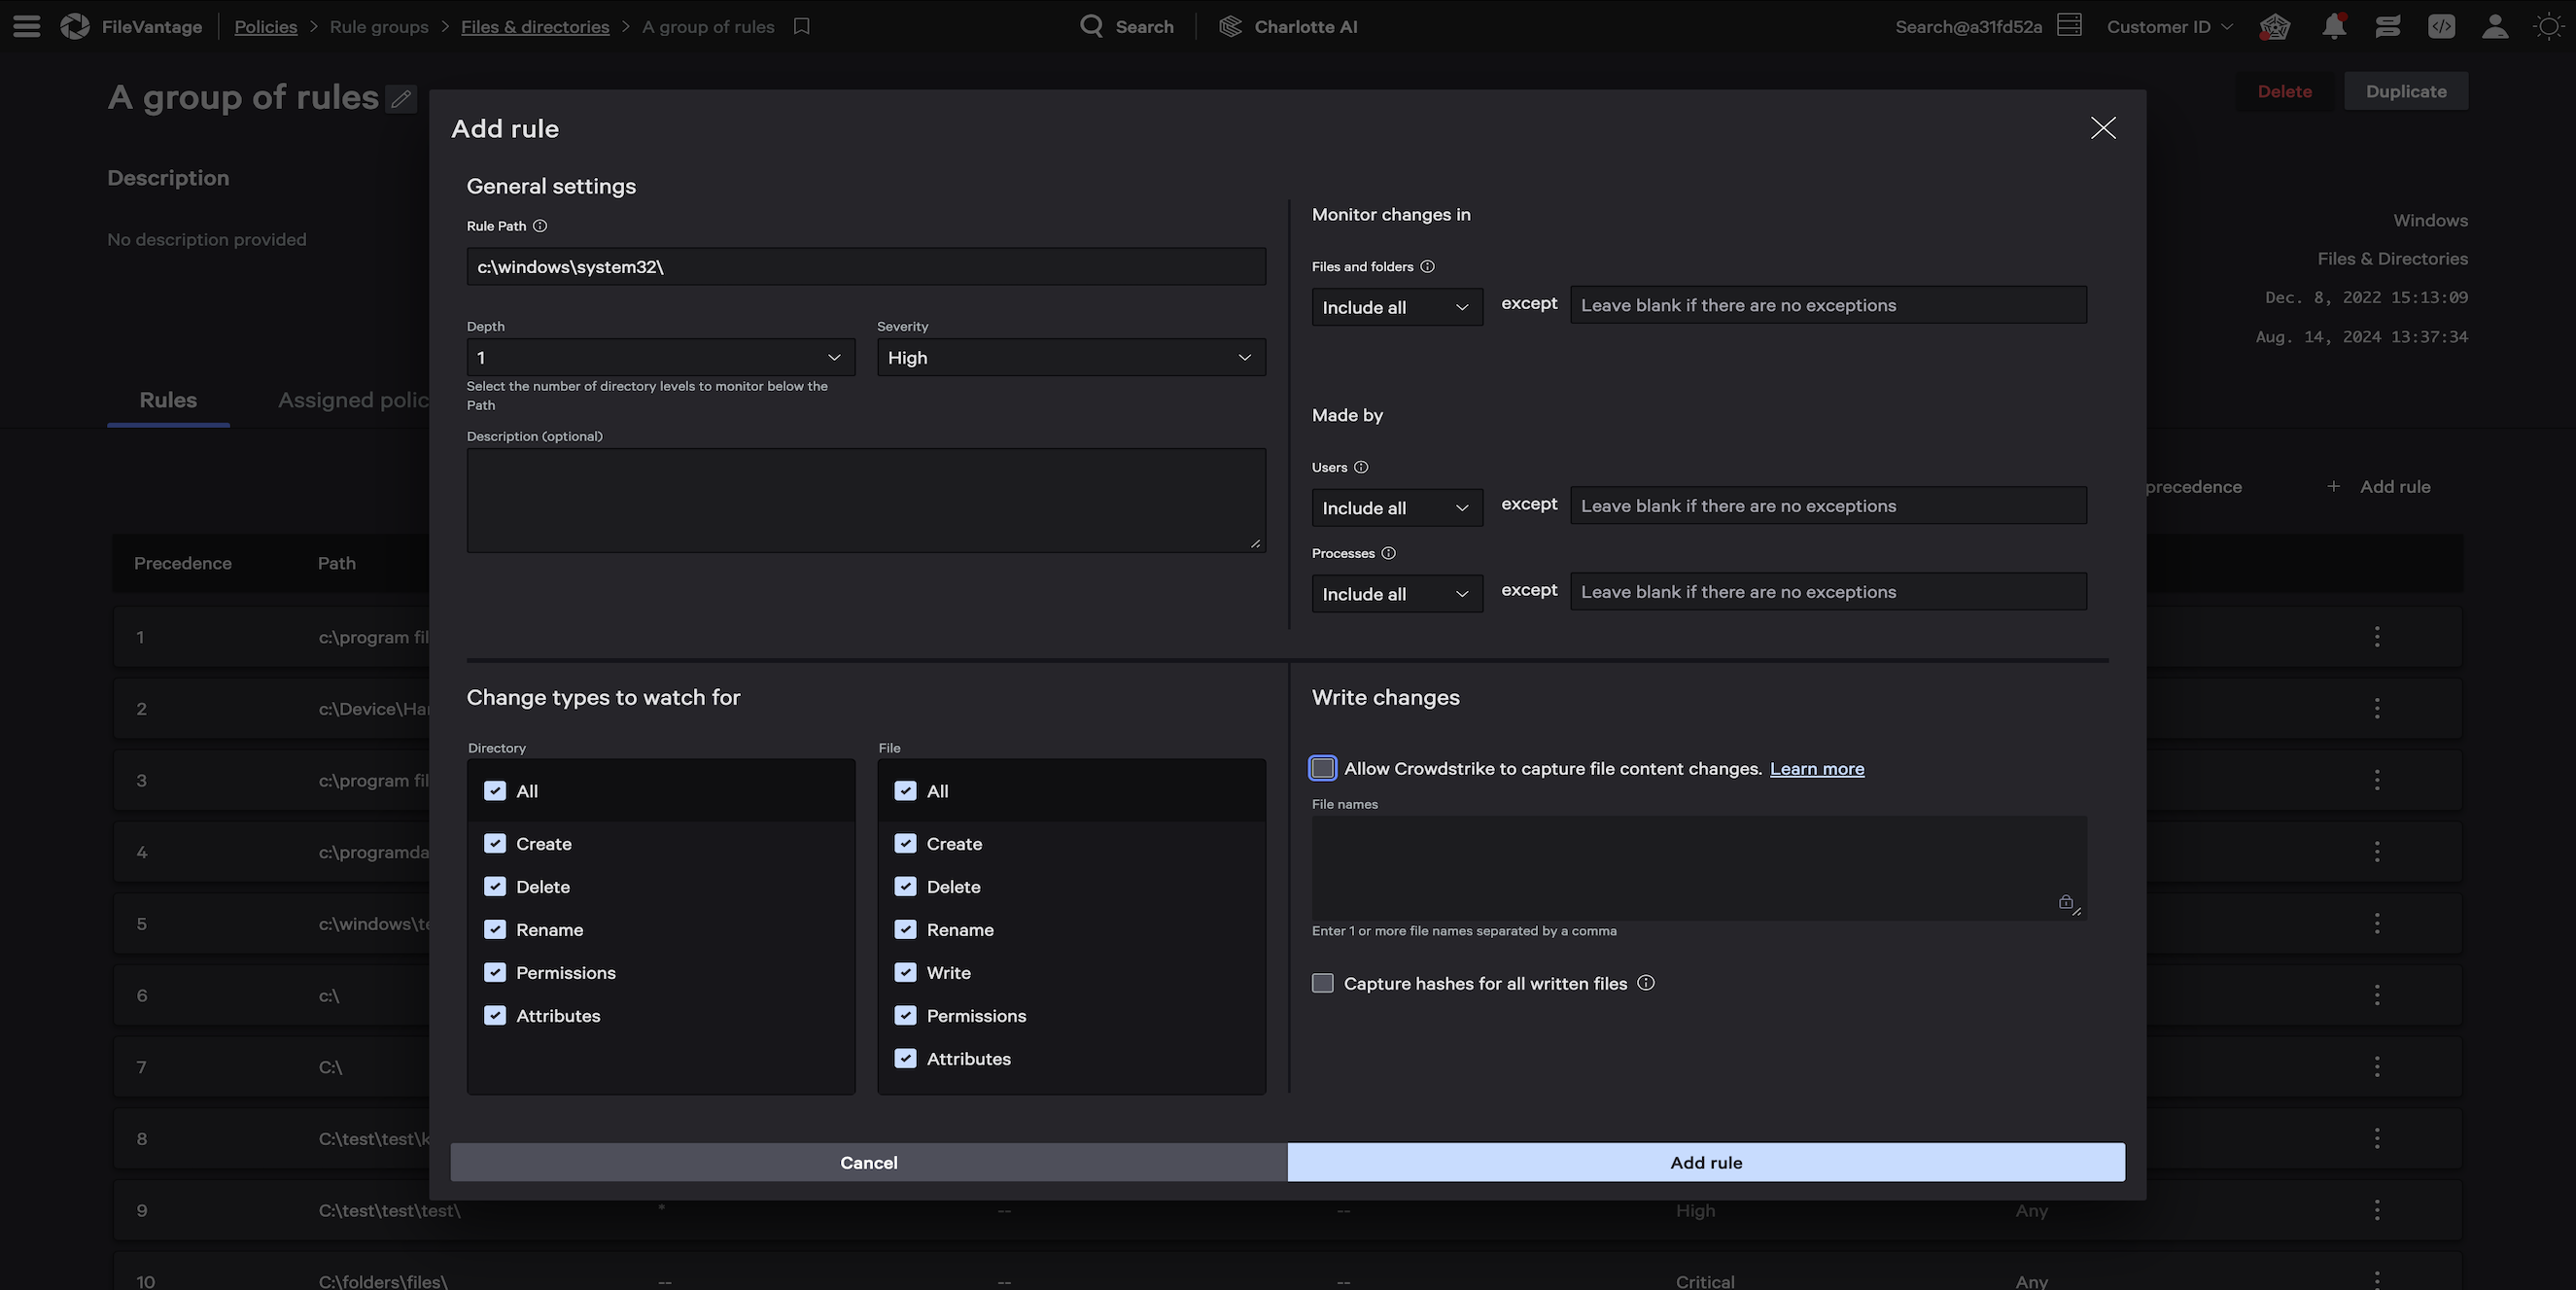
Task: Enable Capture hashes for all written files
Action: click(x=1322, y=983)
